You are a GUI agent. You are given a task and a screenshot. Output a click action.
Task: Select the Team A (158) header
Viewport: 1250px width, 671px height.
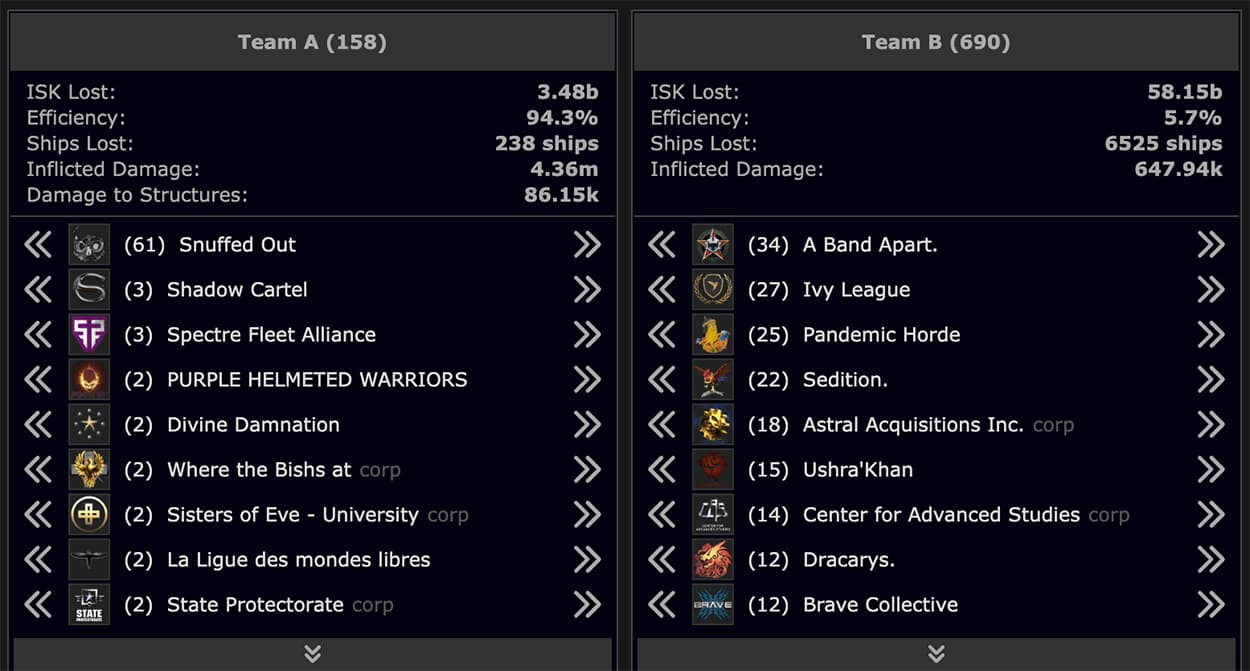(x=313, y=42)
